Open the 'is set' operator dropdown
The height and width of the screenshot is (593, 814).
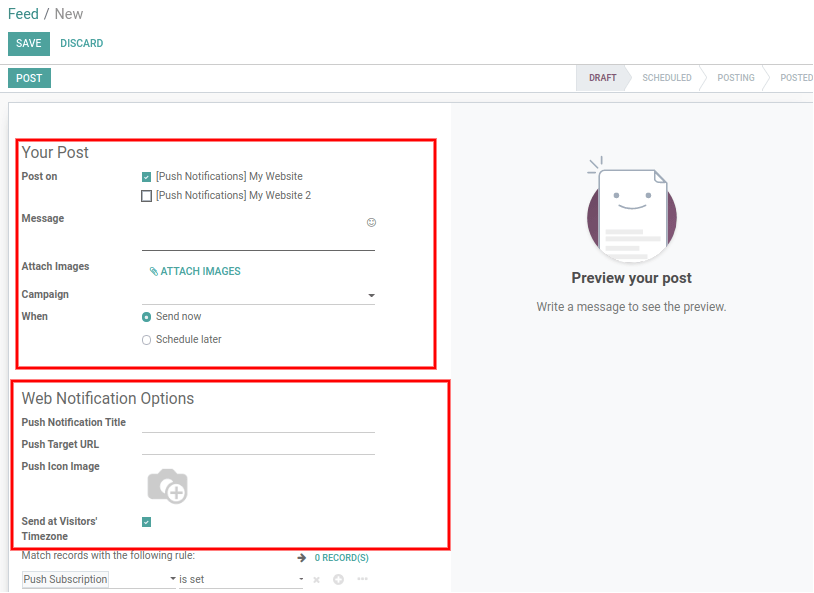241,579
